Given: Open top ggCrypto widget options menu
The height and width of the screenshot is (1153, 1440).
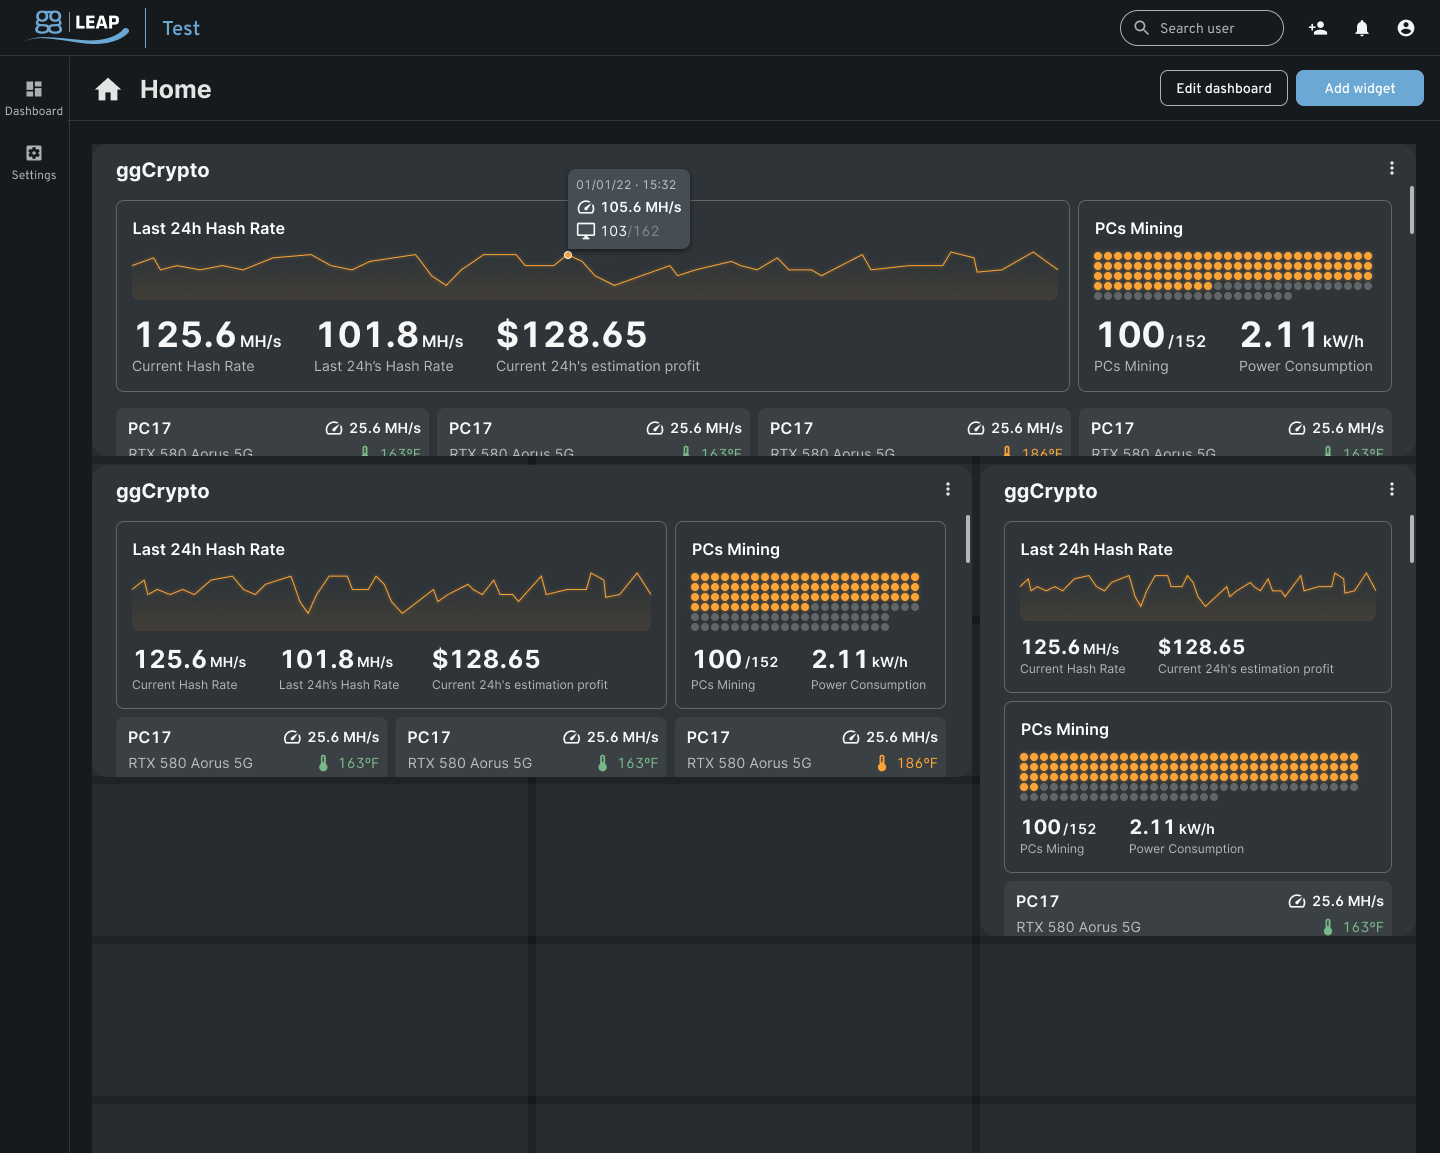Looking at the screenshot, I should (1392, 169).
